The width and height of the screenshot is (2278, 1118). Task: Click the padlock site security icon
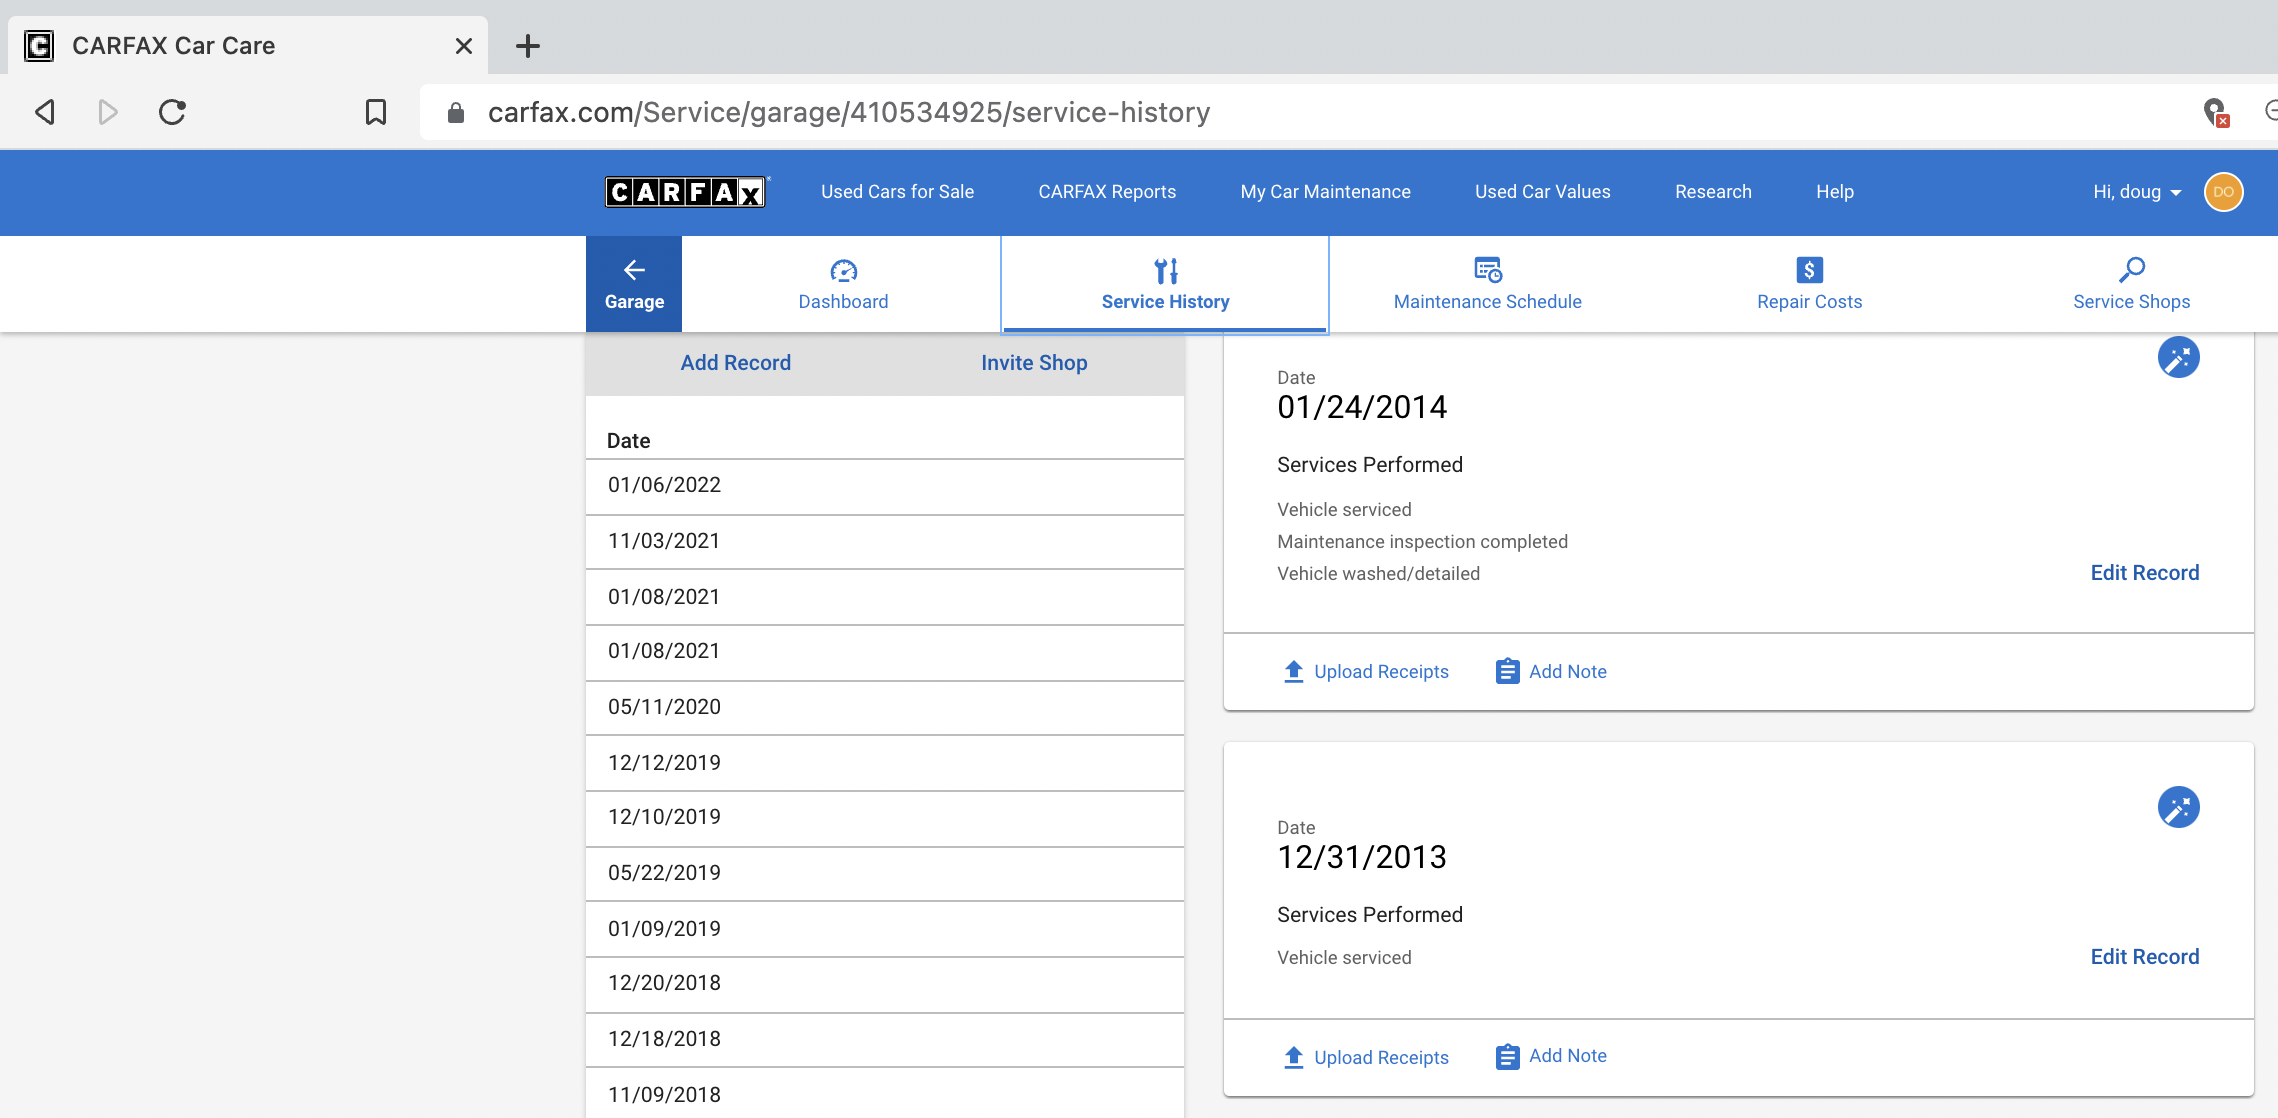click(456, 113)
